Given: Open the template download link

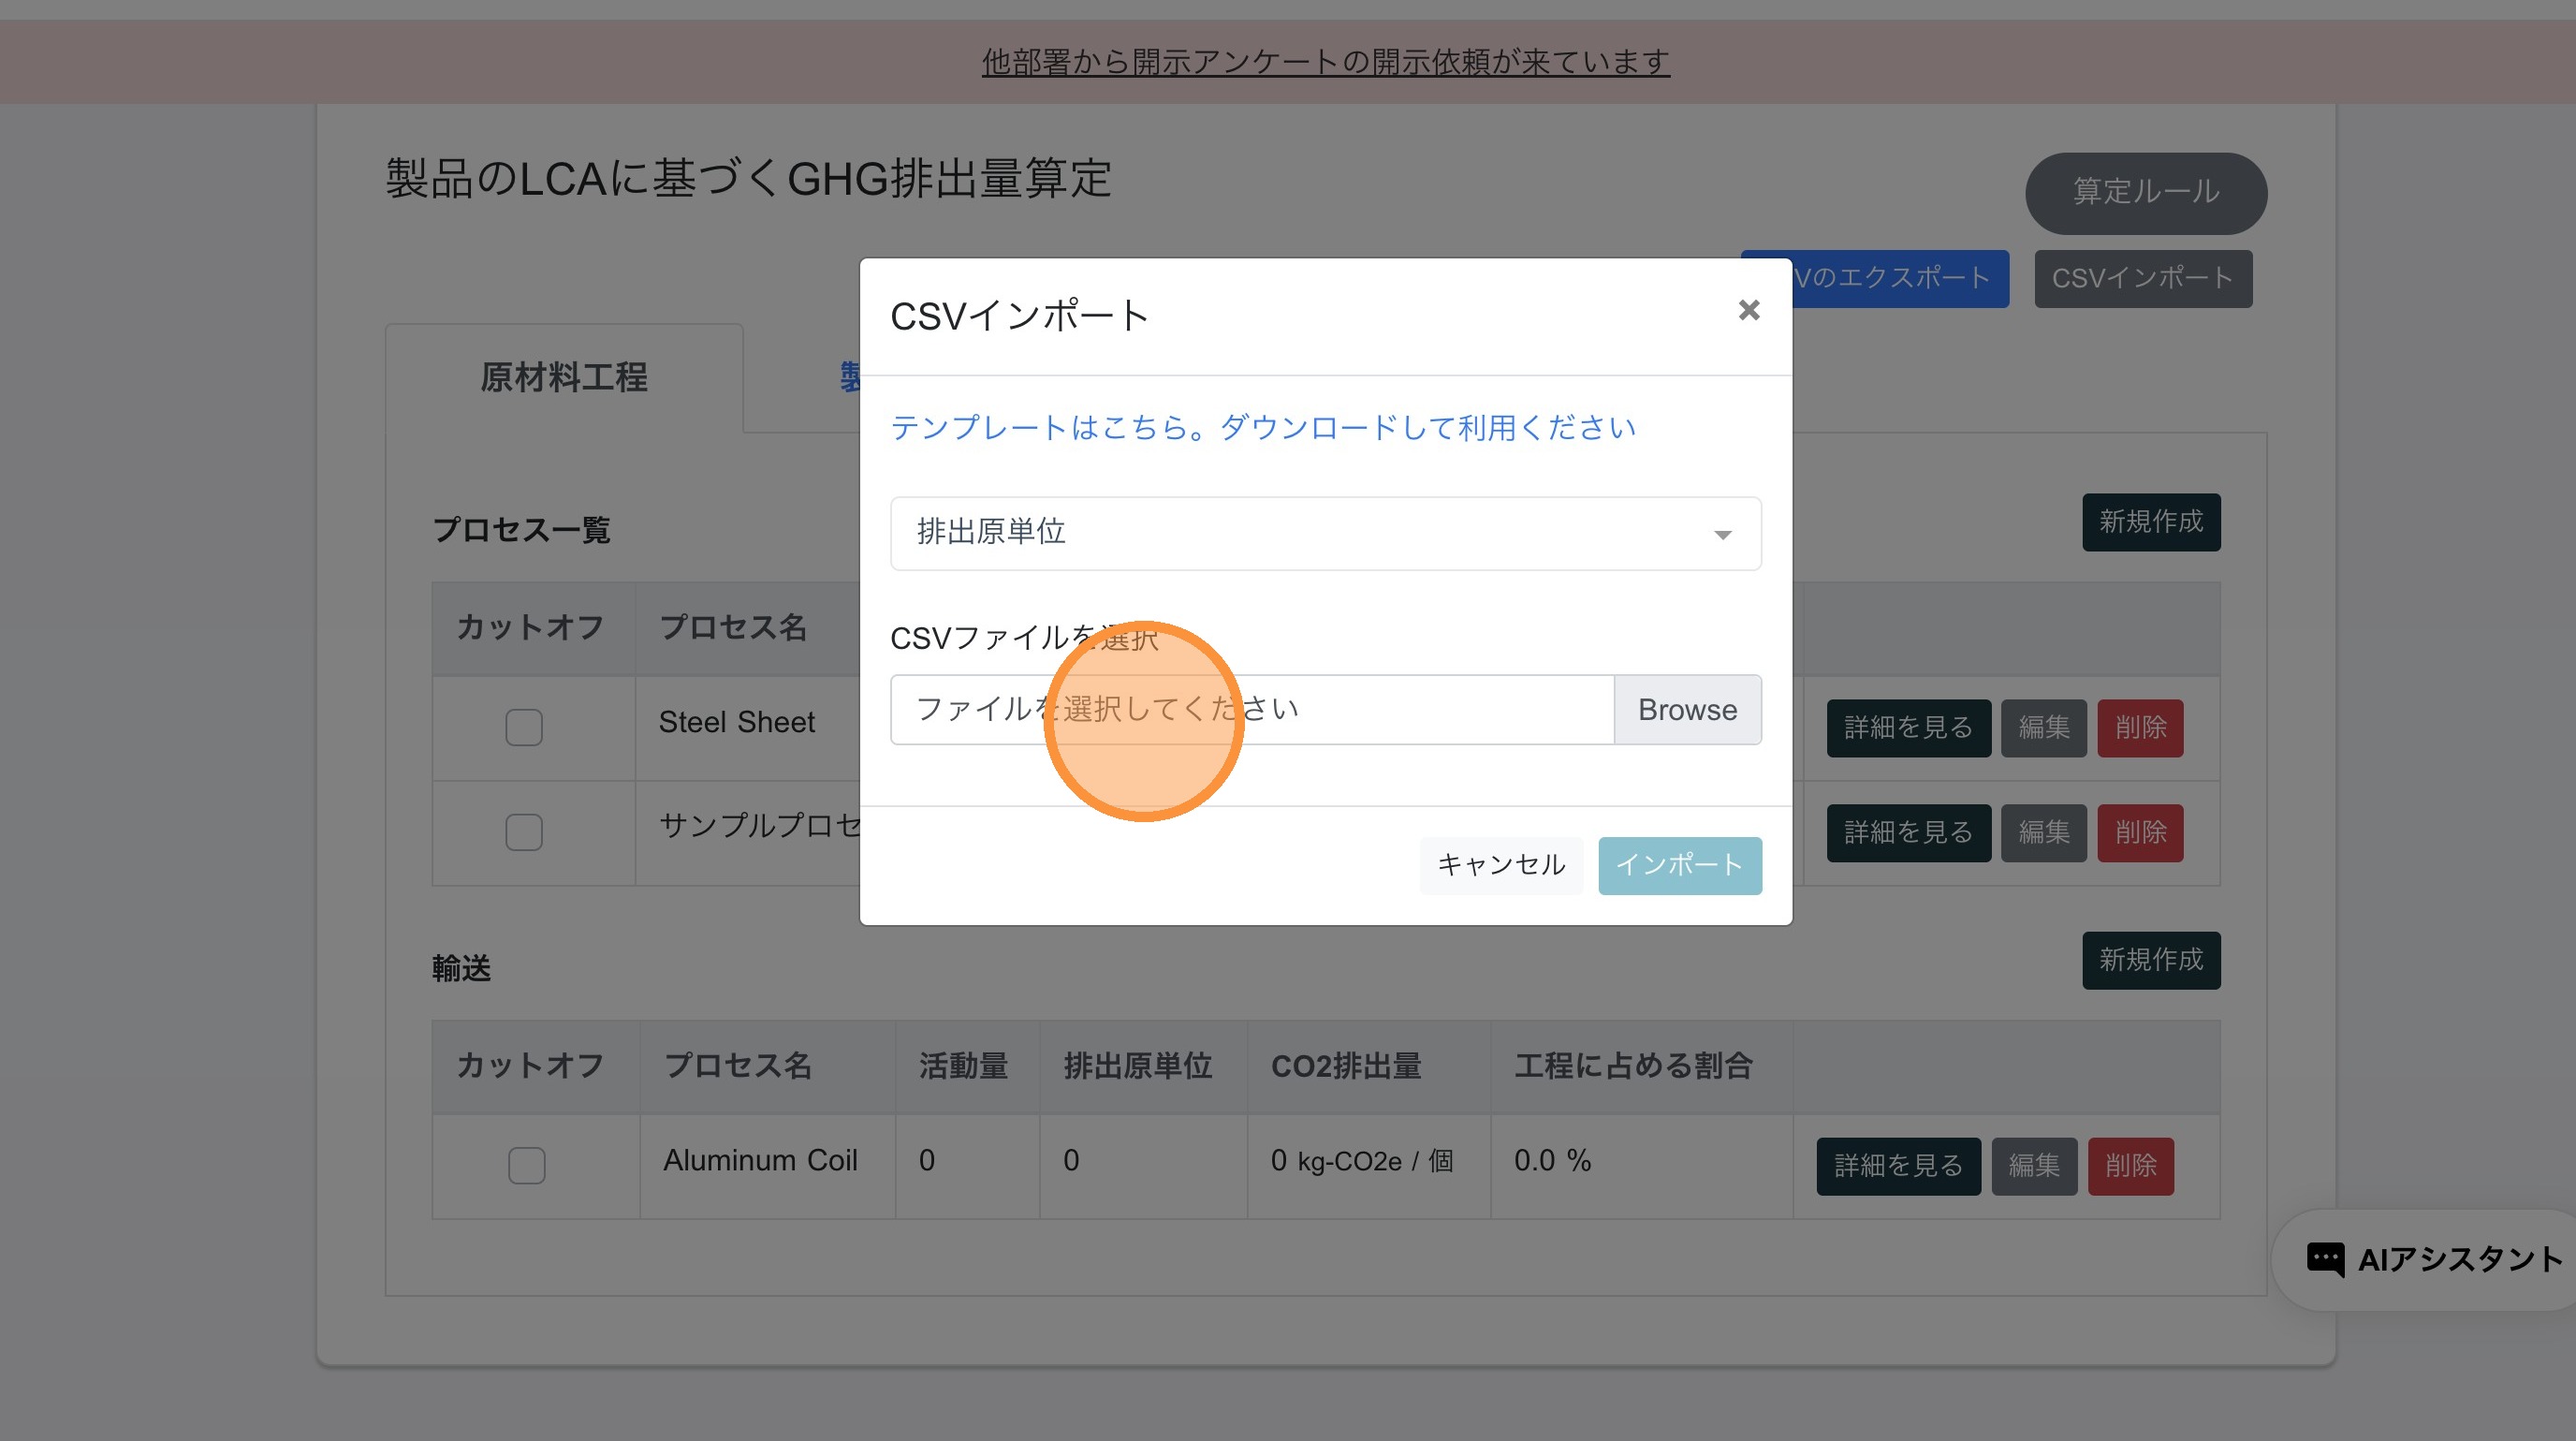Looking at the screenshot, I should click(1262, 428).
